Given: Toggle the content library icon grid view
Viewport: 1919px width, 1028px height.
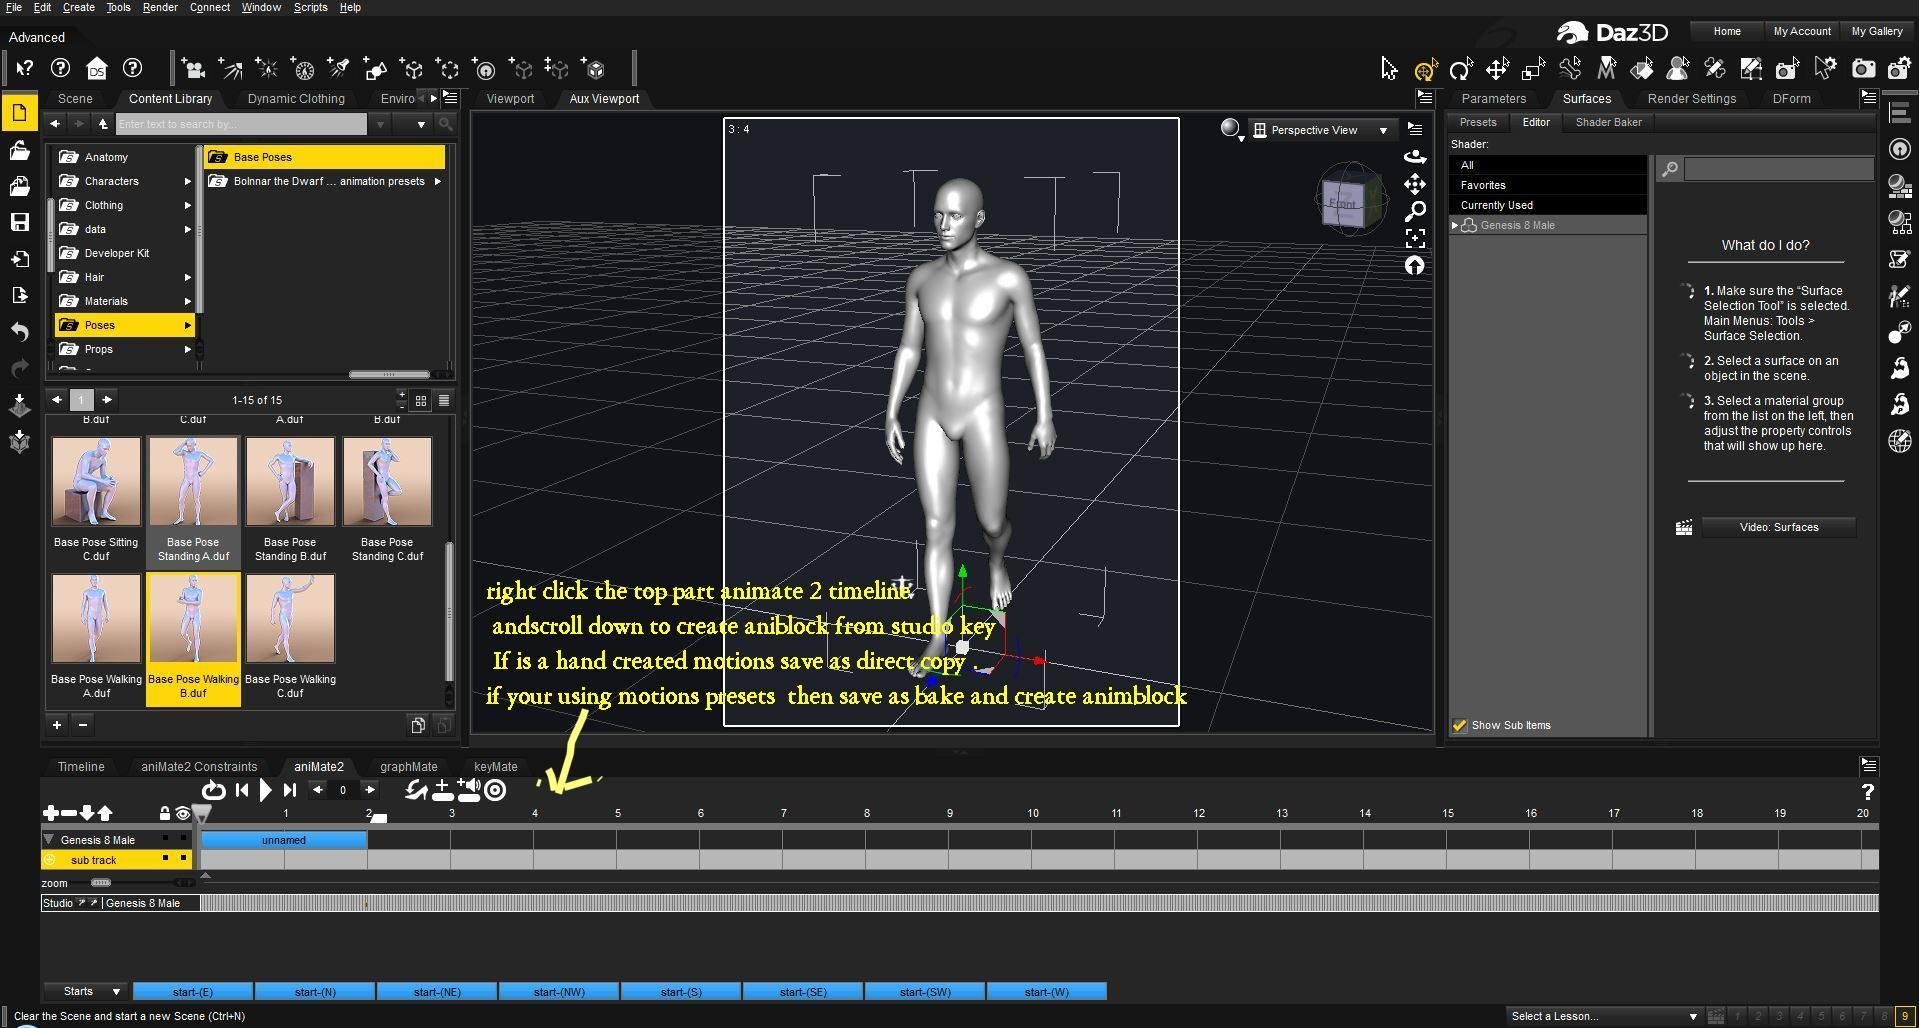Looking at the screenshot, I should point(421,400).
